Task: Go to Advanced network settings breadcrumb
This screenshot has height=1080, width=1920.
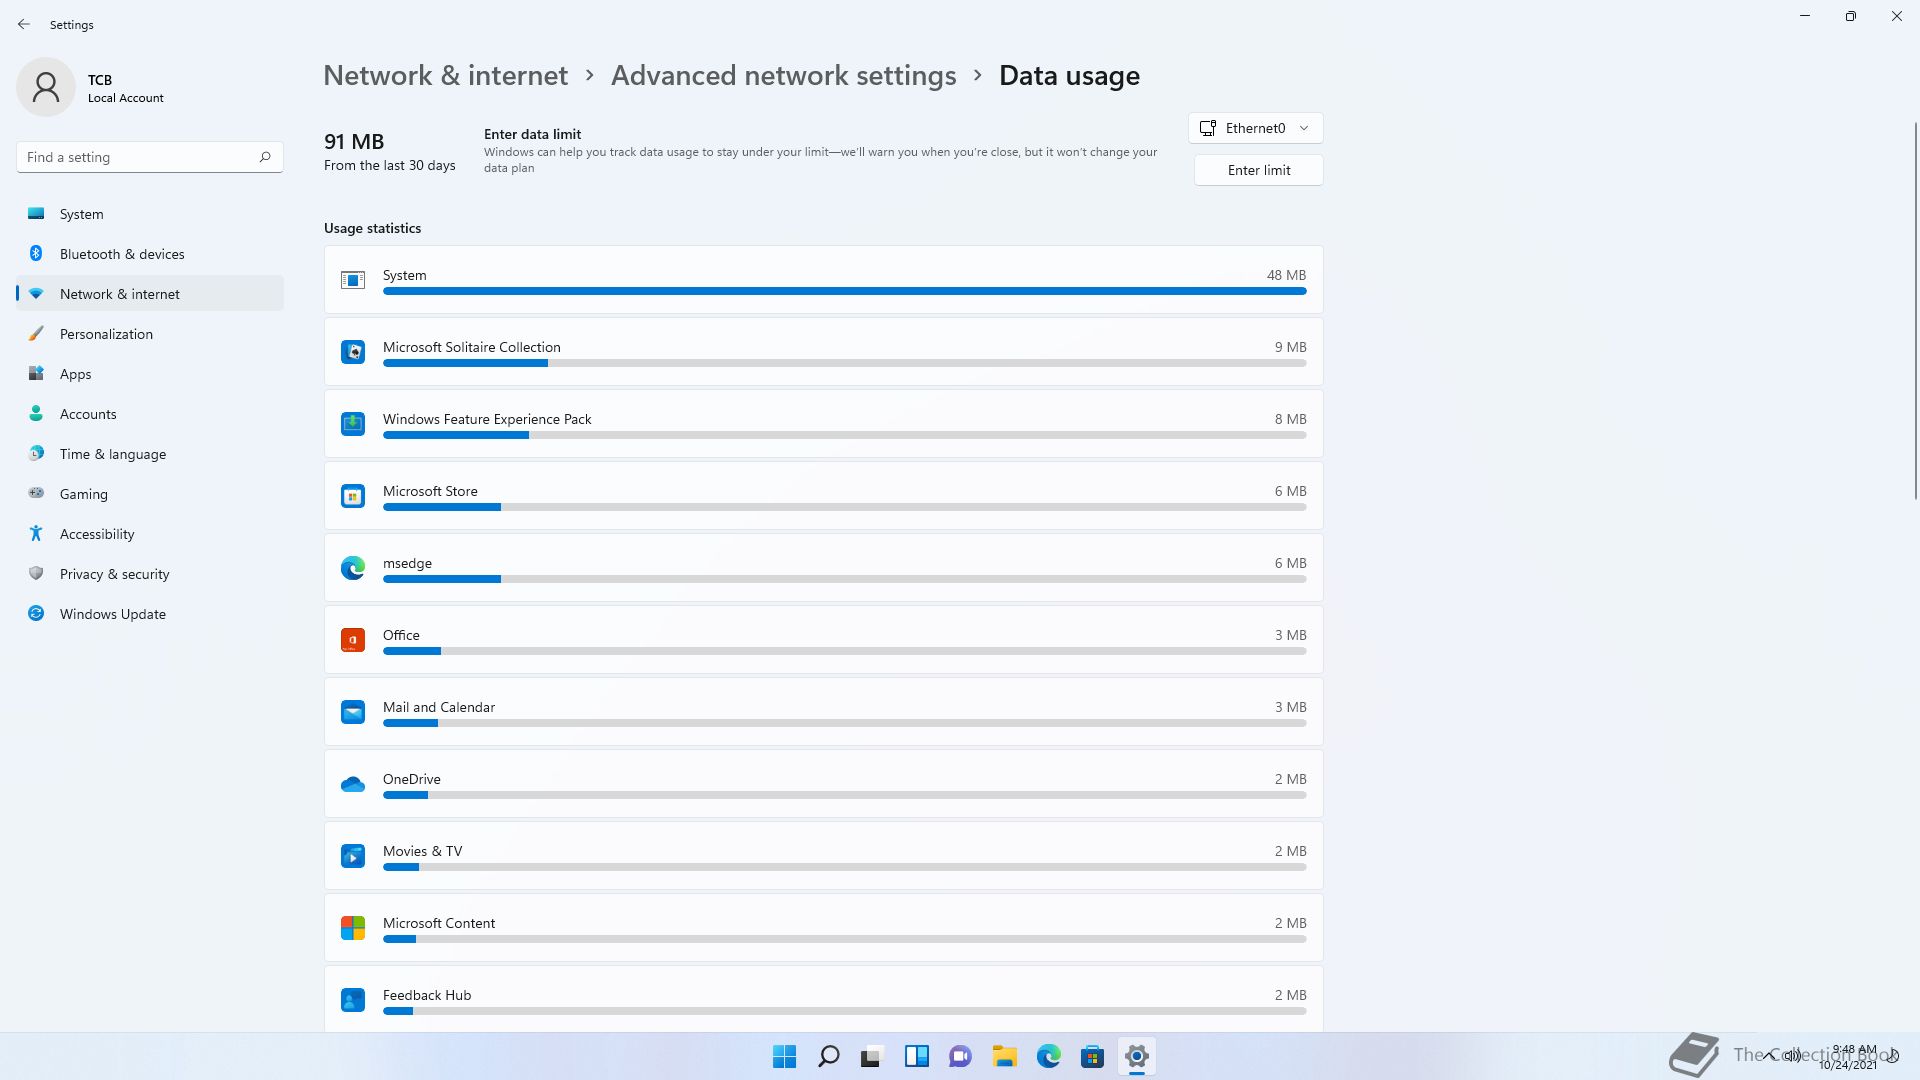Action: (x=784, y=76)
